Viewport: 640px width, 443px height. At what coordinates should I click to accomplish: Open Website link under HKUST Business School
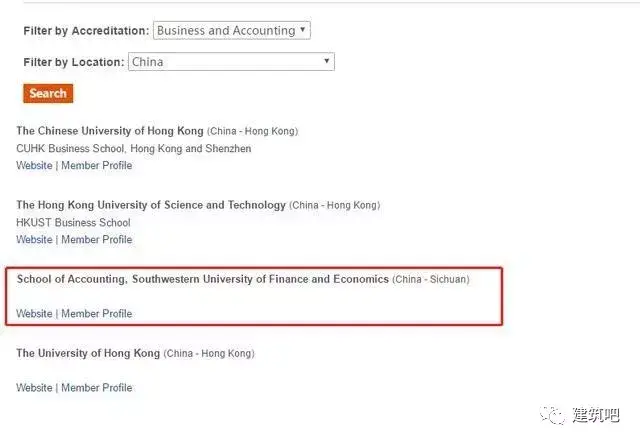coord(34,240)
